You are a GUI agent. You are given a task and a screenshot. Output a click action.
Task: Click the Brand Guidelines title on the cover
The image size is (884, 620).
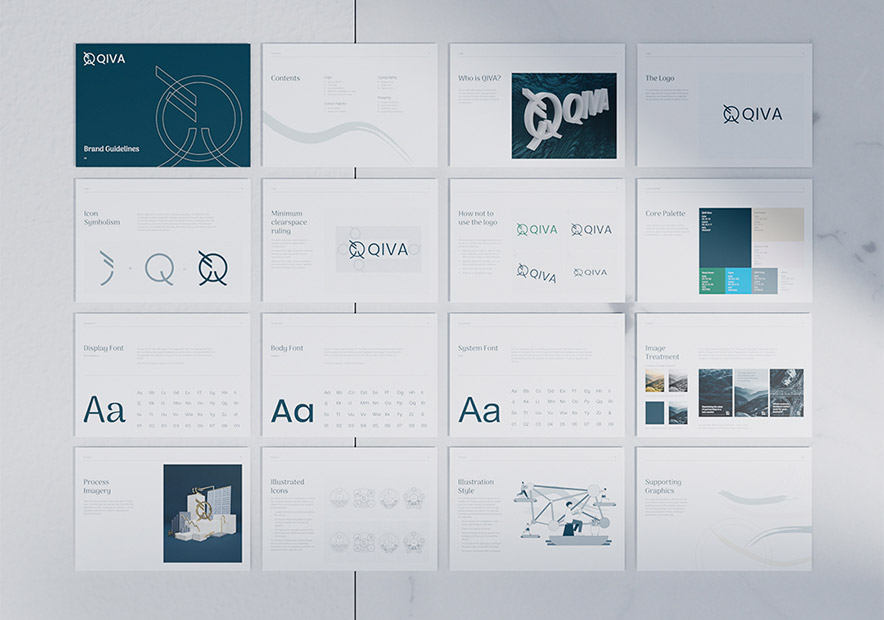tap(111, 149)
